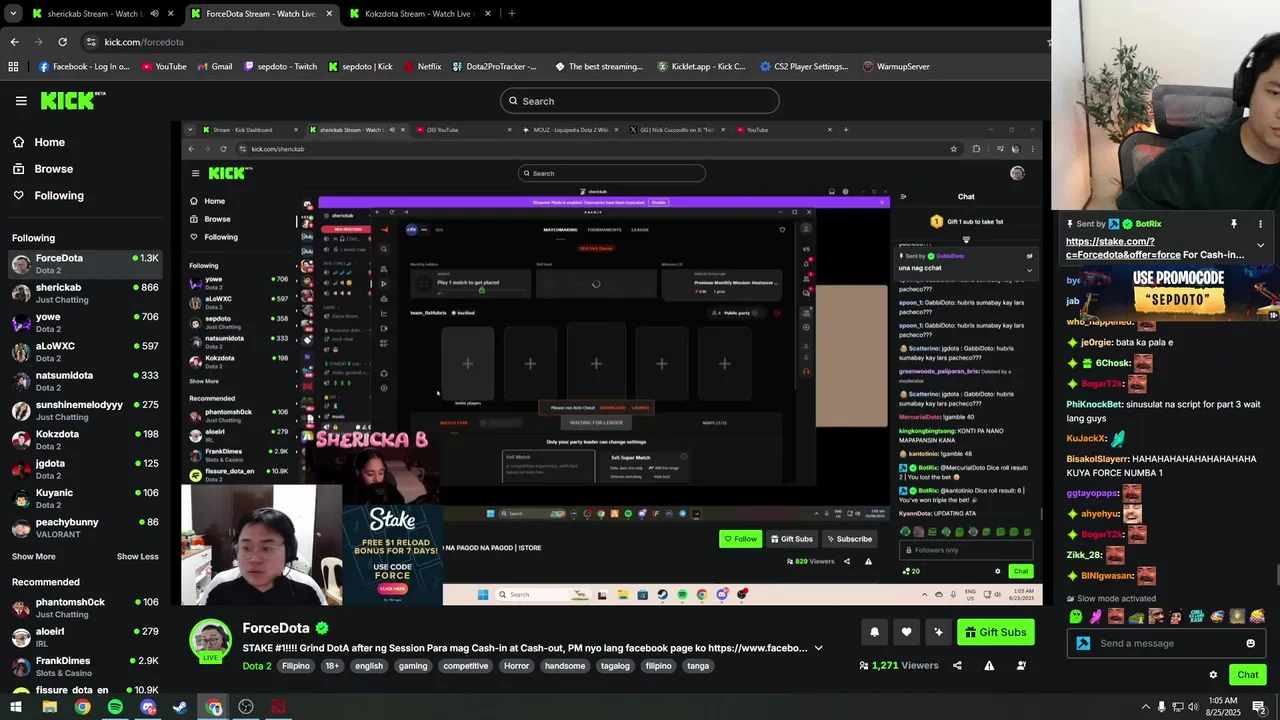Go to Home in Kick sidebar
The image size is (1280, 720).
tap(39, 142)
